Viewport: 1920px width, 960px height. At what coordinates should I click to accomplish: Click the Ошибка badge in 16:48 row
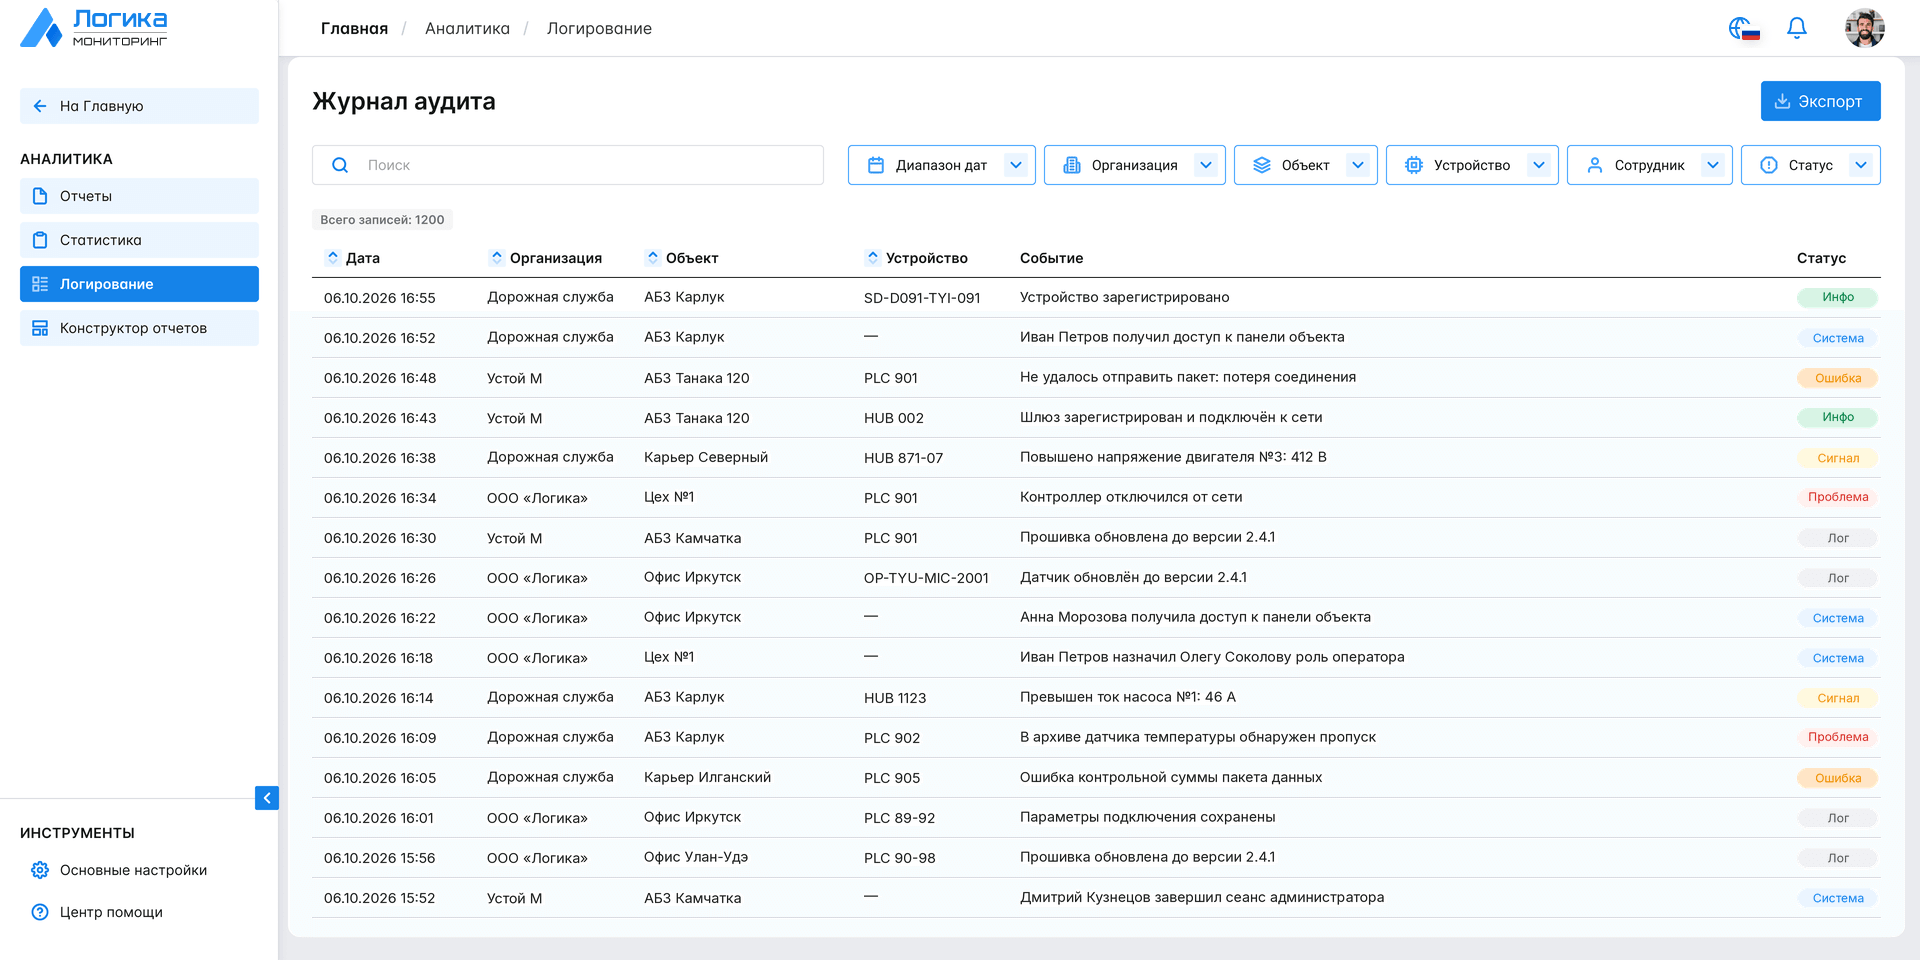coord(1838,378)
